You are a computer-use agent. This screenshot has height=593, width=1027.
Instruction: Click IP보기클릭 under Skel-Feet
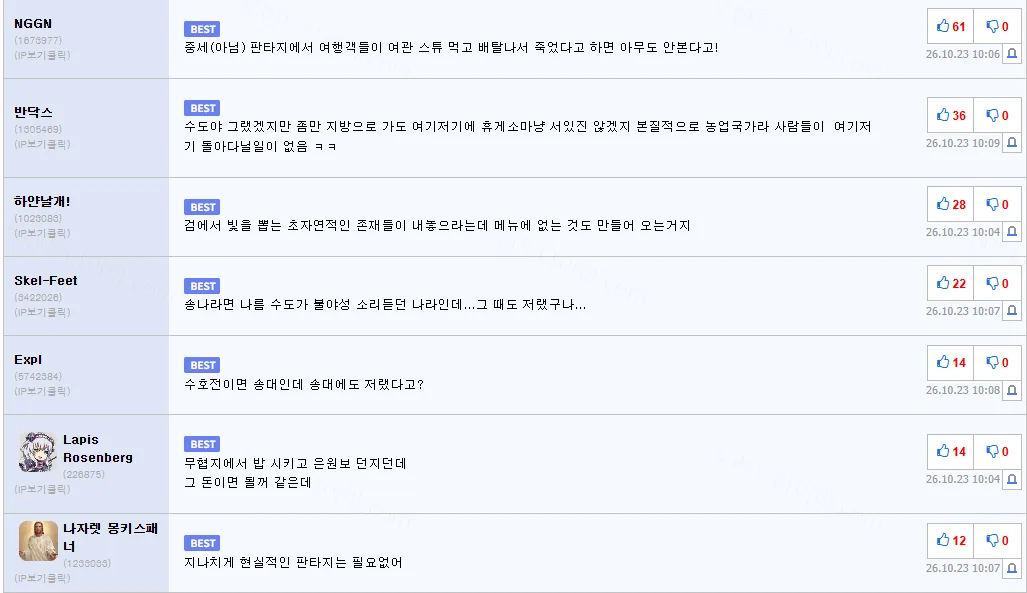coord(42,312)
